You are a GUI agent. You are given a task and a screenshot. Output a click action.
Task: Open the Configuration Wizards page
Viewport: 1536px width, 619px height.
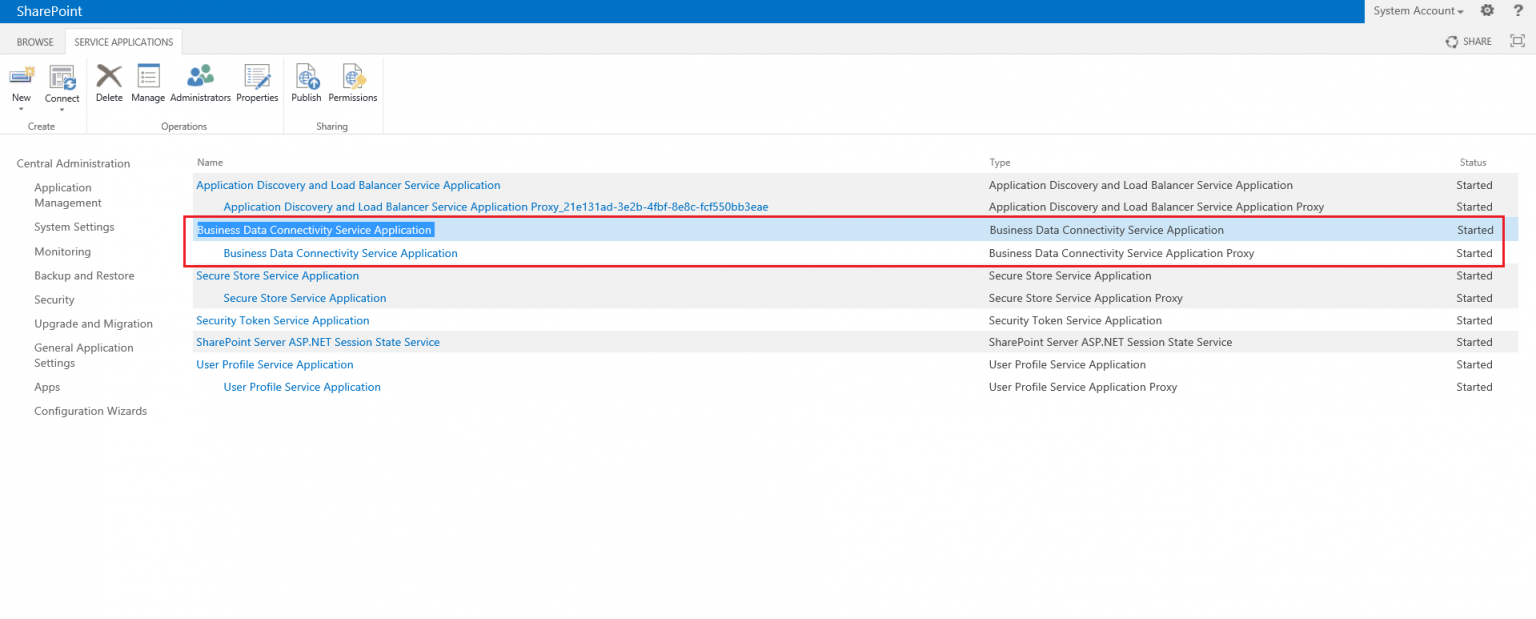pyautogui.click(x=90, y=410)
